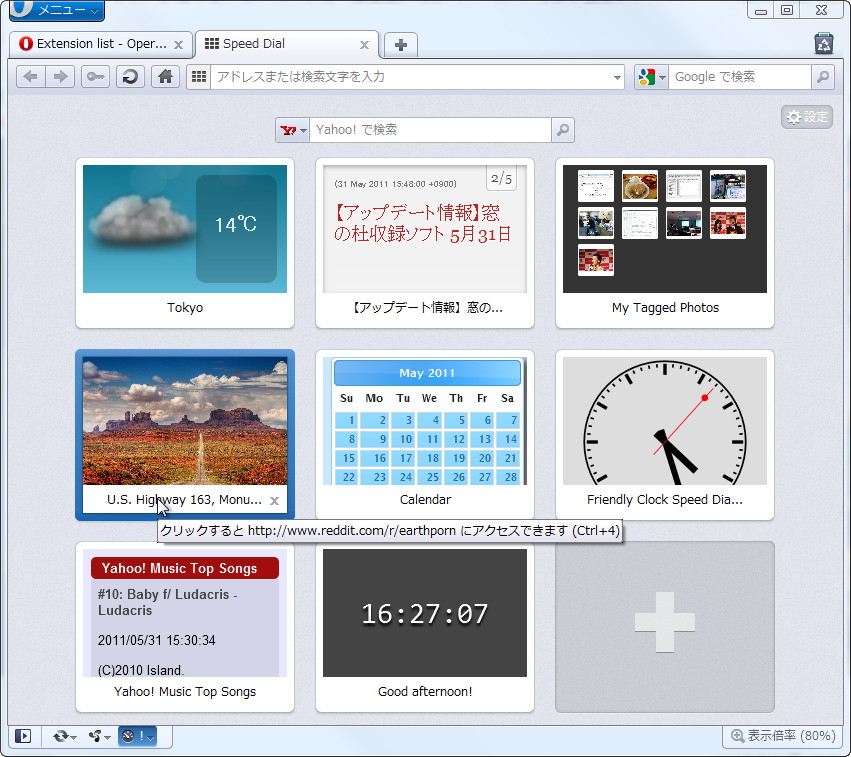The width and height of the screenshot is (851, 757).
Task: Click the trash icon right of tab bar
Action: pyautogui.click(x=823, y=44)
